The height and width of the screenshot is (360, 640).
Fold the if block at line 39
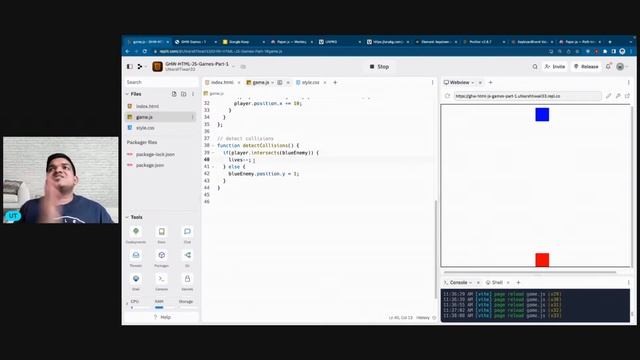(213, 153)
